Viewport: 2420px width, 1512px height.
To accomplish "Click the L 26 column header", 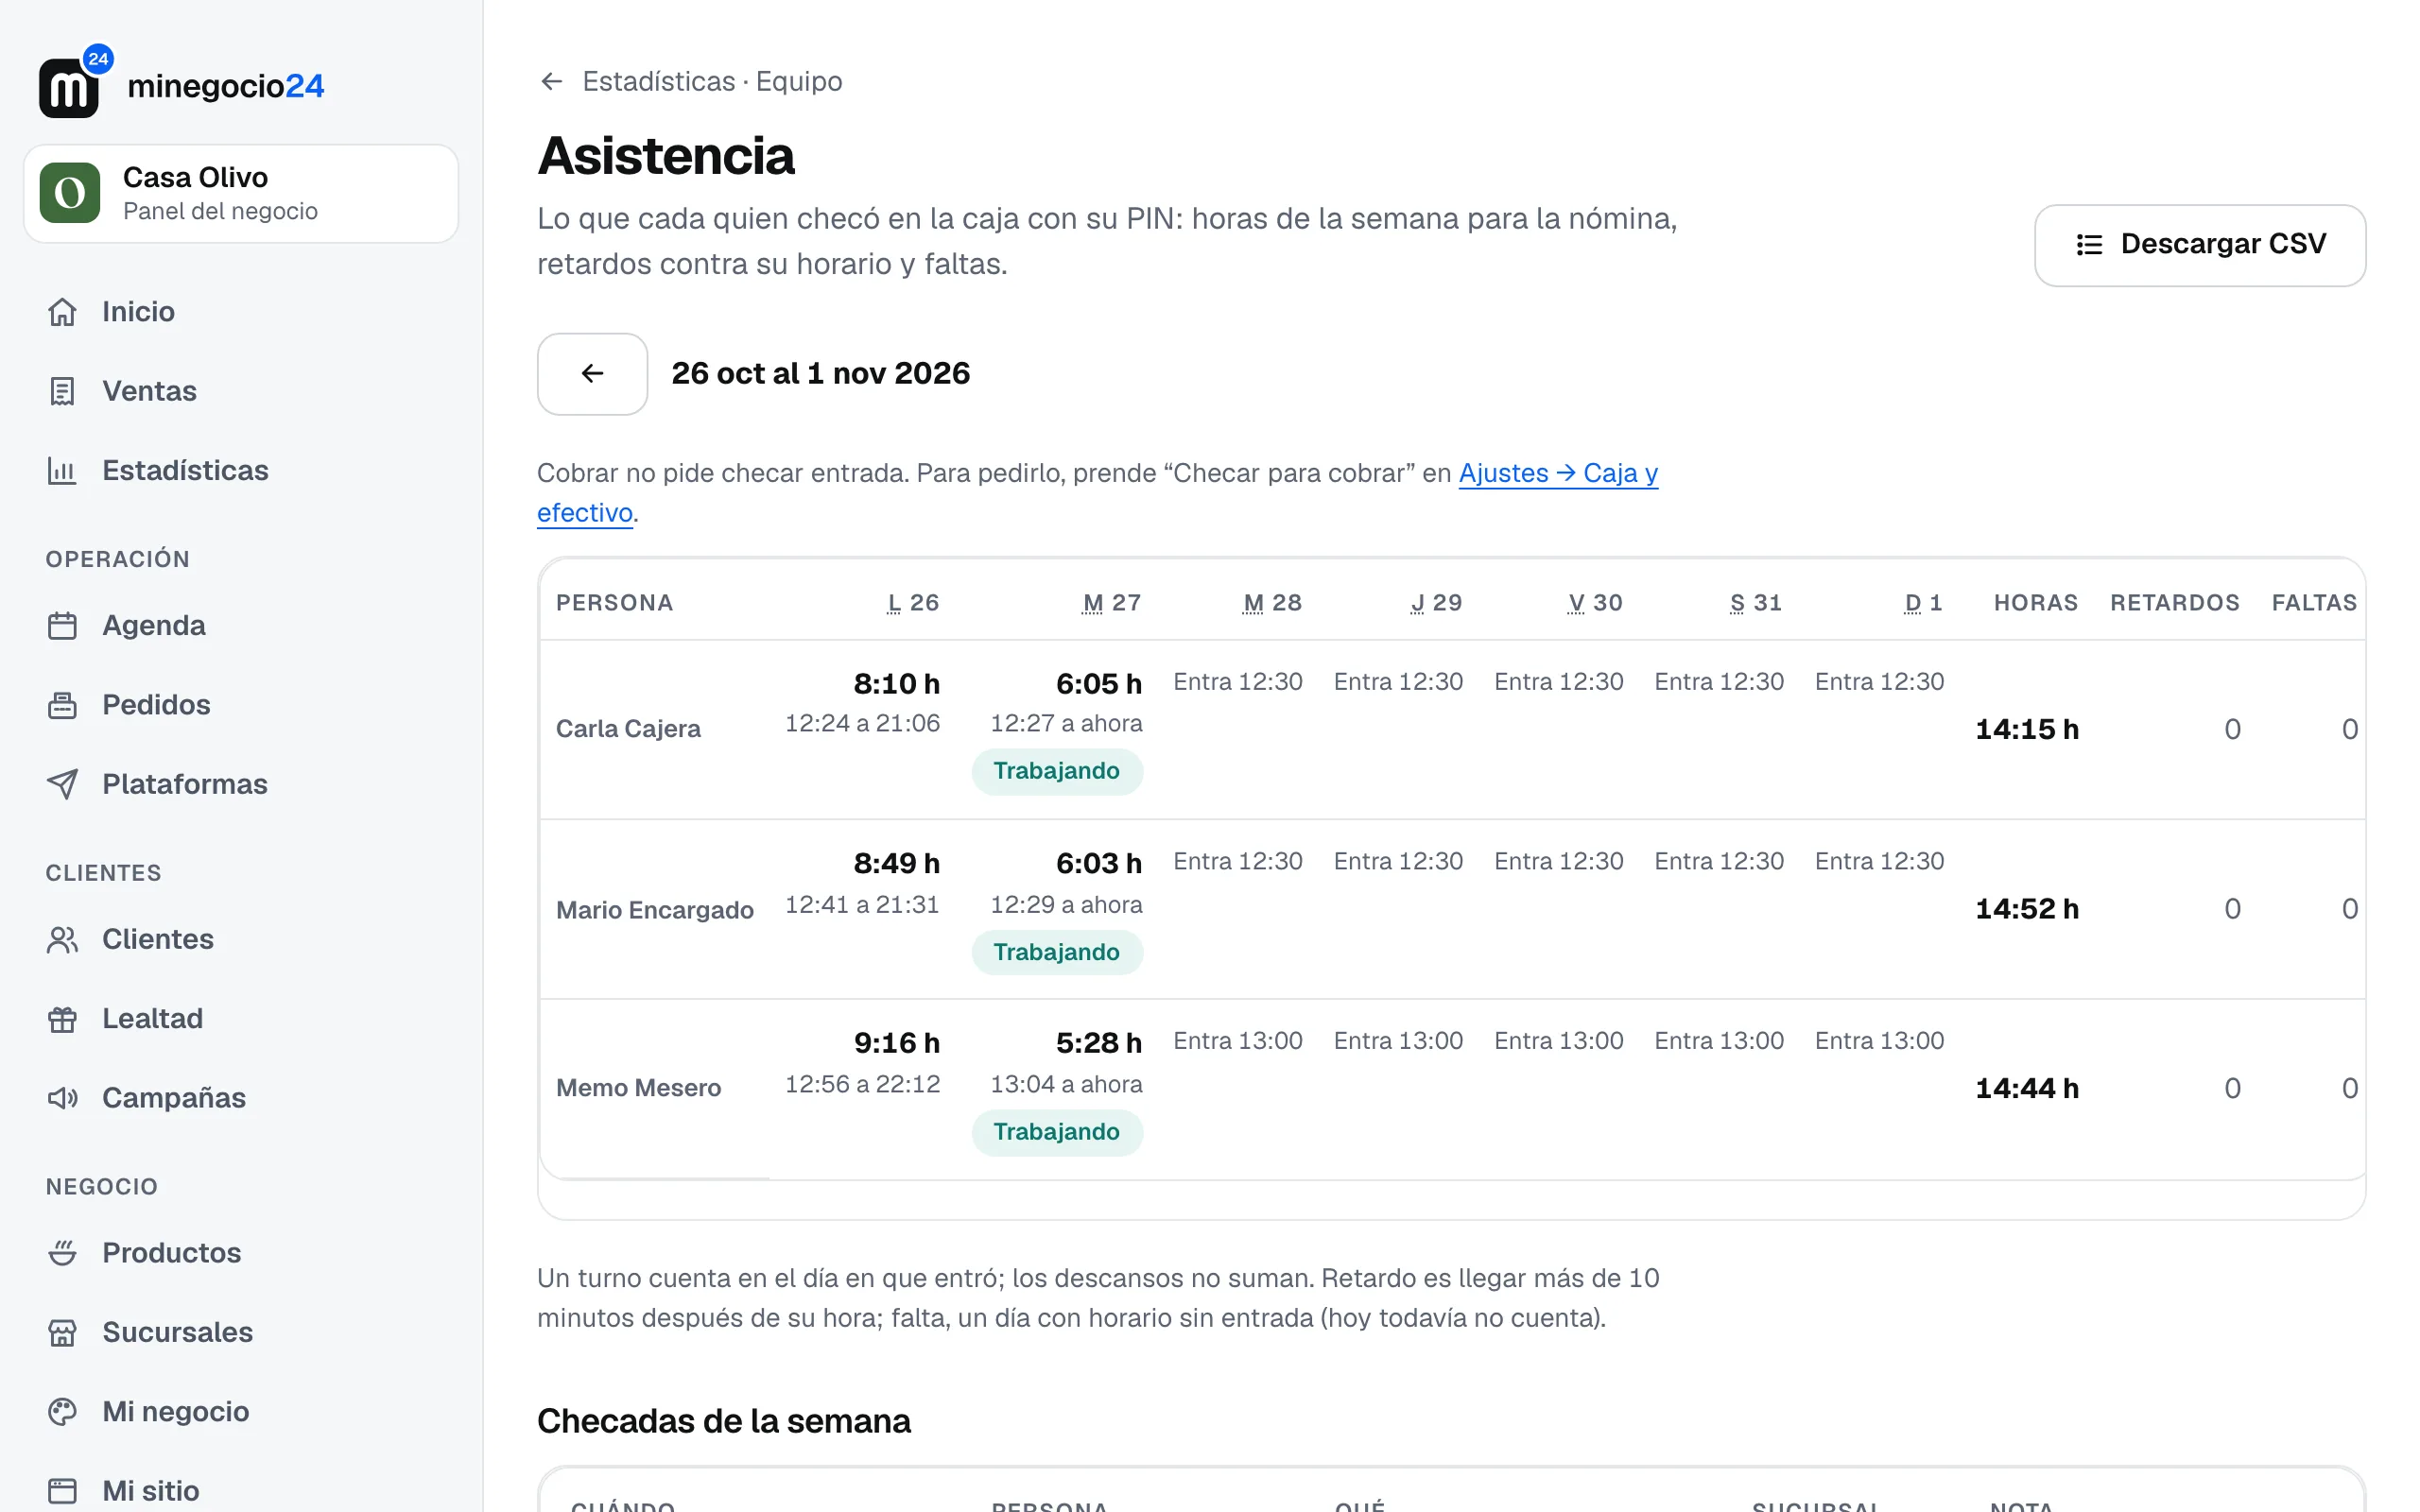I will tap(913, 603).
